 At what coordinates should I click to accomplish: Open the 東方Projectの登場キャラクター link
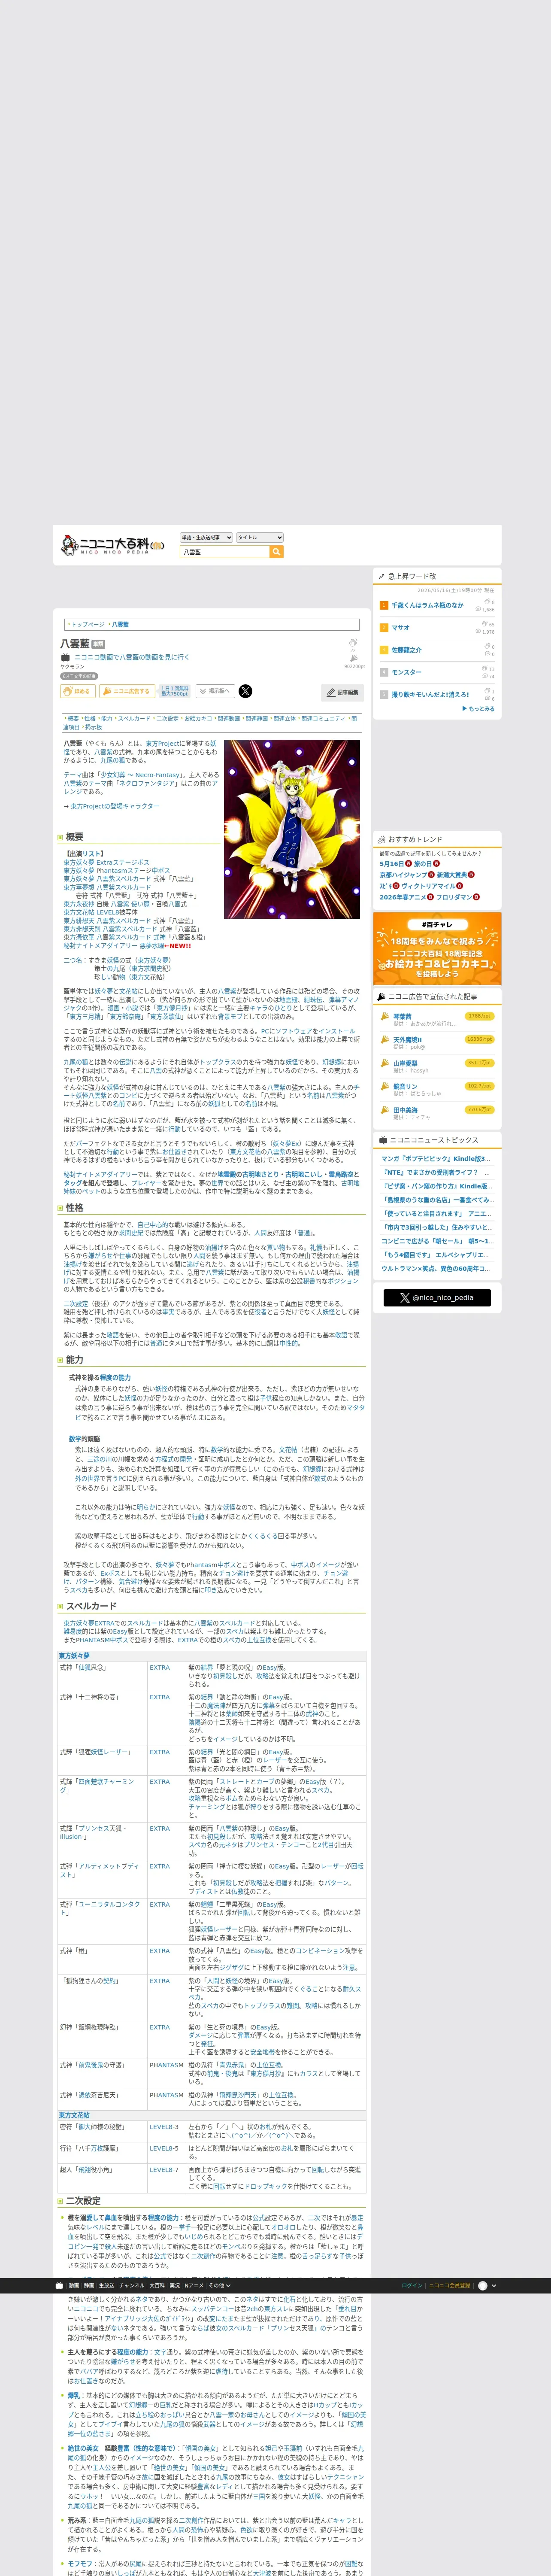pyautogui.click(x=114, y=806)
